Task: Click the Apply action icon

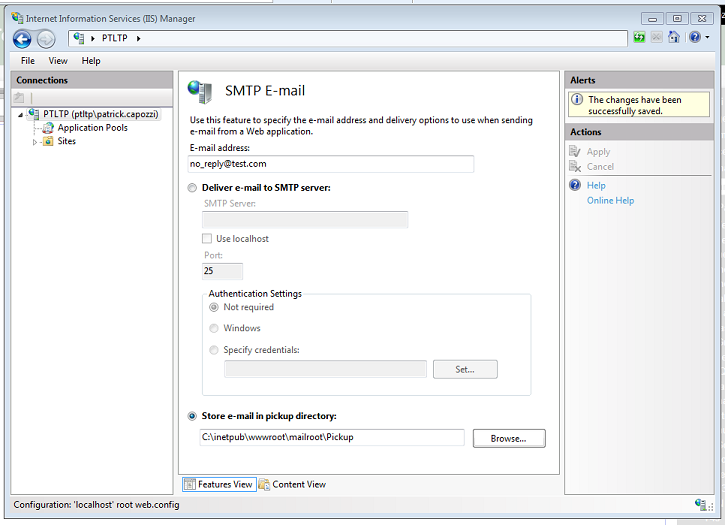Action: coord(575,151)
